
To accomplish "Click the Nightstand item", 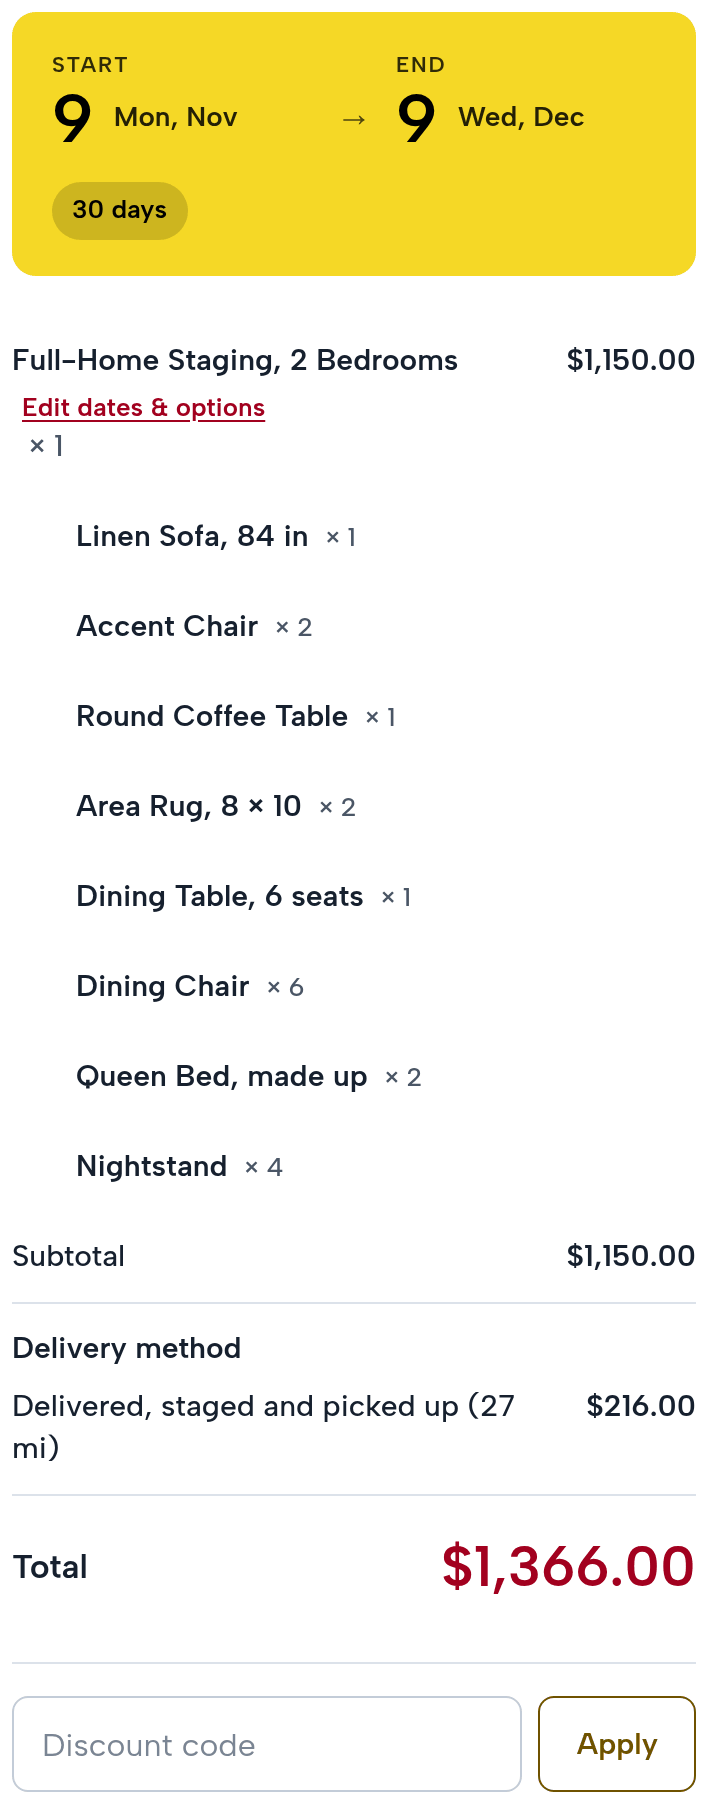I will pyautogui.click(x=152, y=1166).
